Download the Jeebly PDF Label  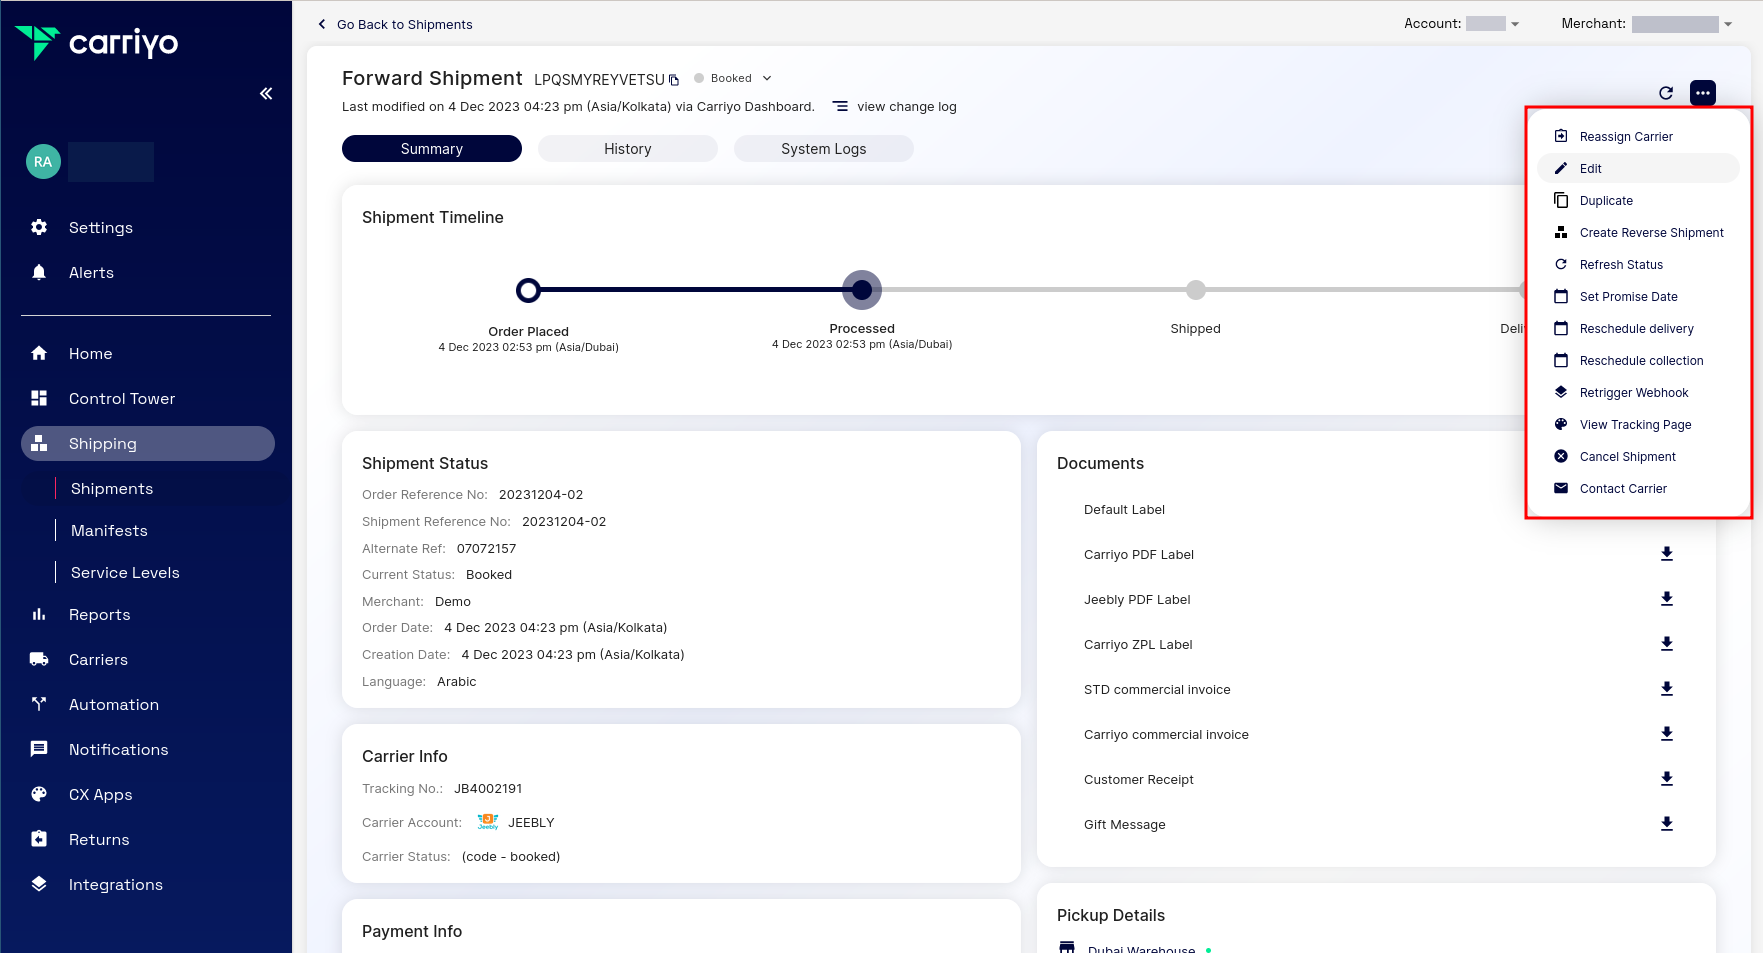tap(1667, 599)
